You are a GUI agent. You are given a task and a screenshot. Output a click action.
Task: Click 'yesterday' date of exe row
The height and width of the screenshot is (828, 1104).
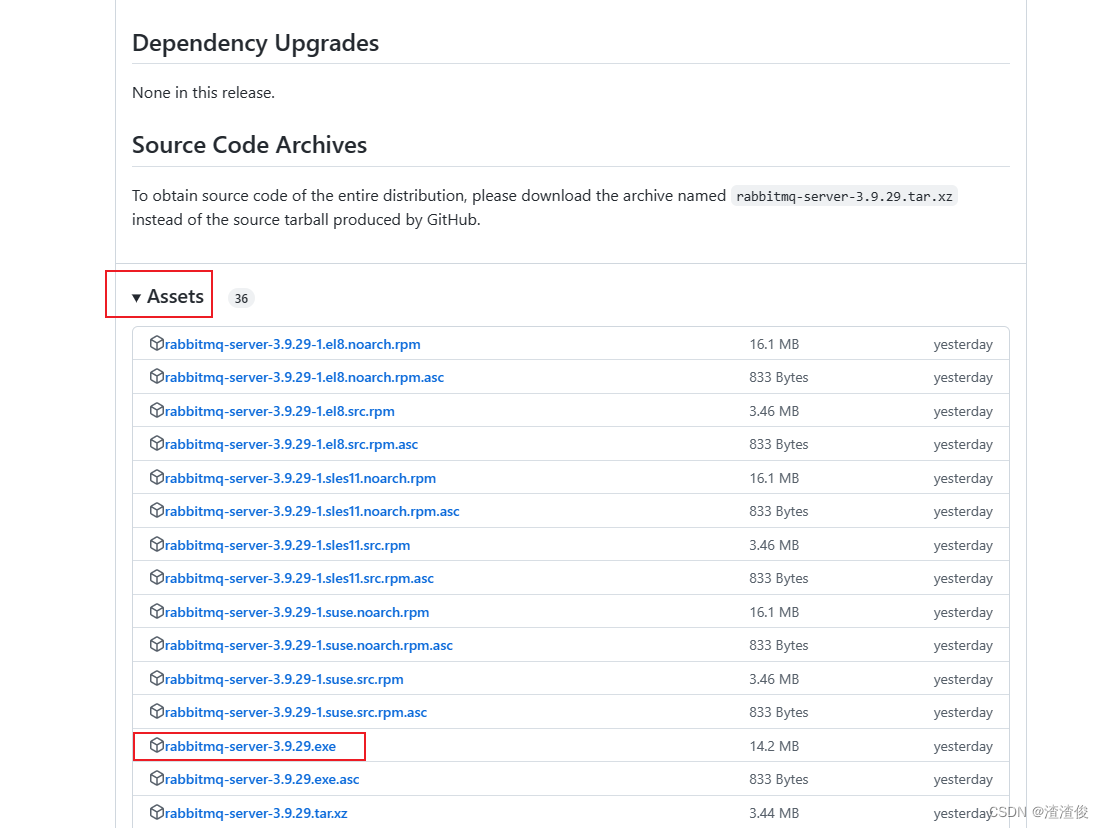pyautogui.click(x=963, y=746)
